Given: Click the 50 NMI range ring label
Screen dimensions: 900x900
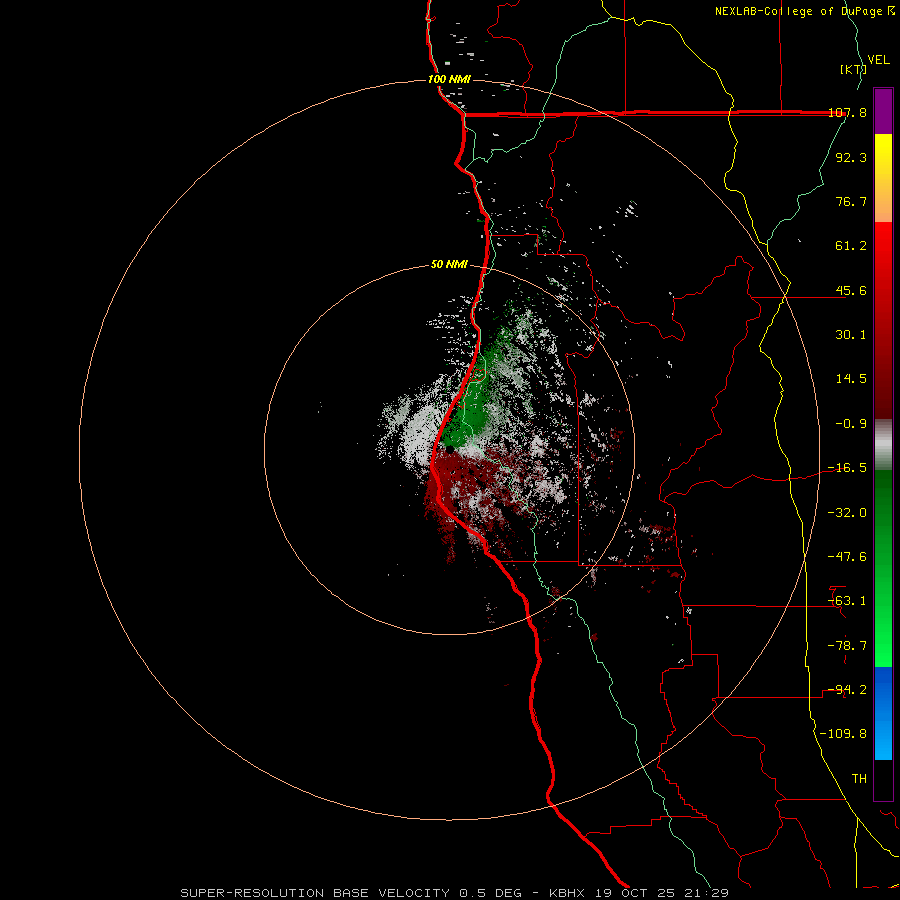Looking at the screenshot, I should [x=449, y=265].
